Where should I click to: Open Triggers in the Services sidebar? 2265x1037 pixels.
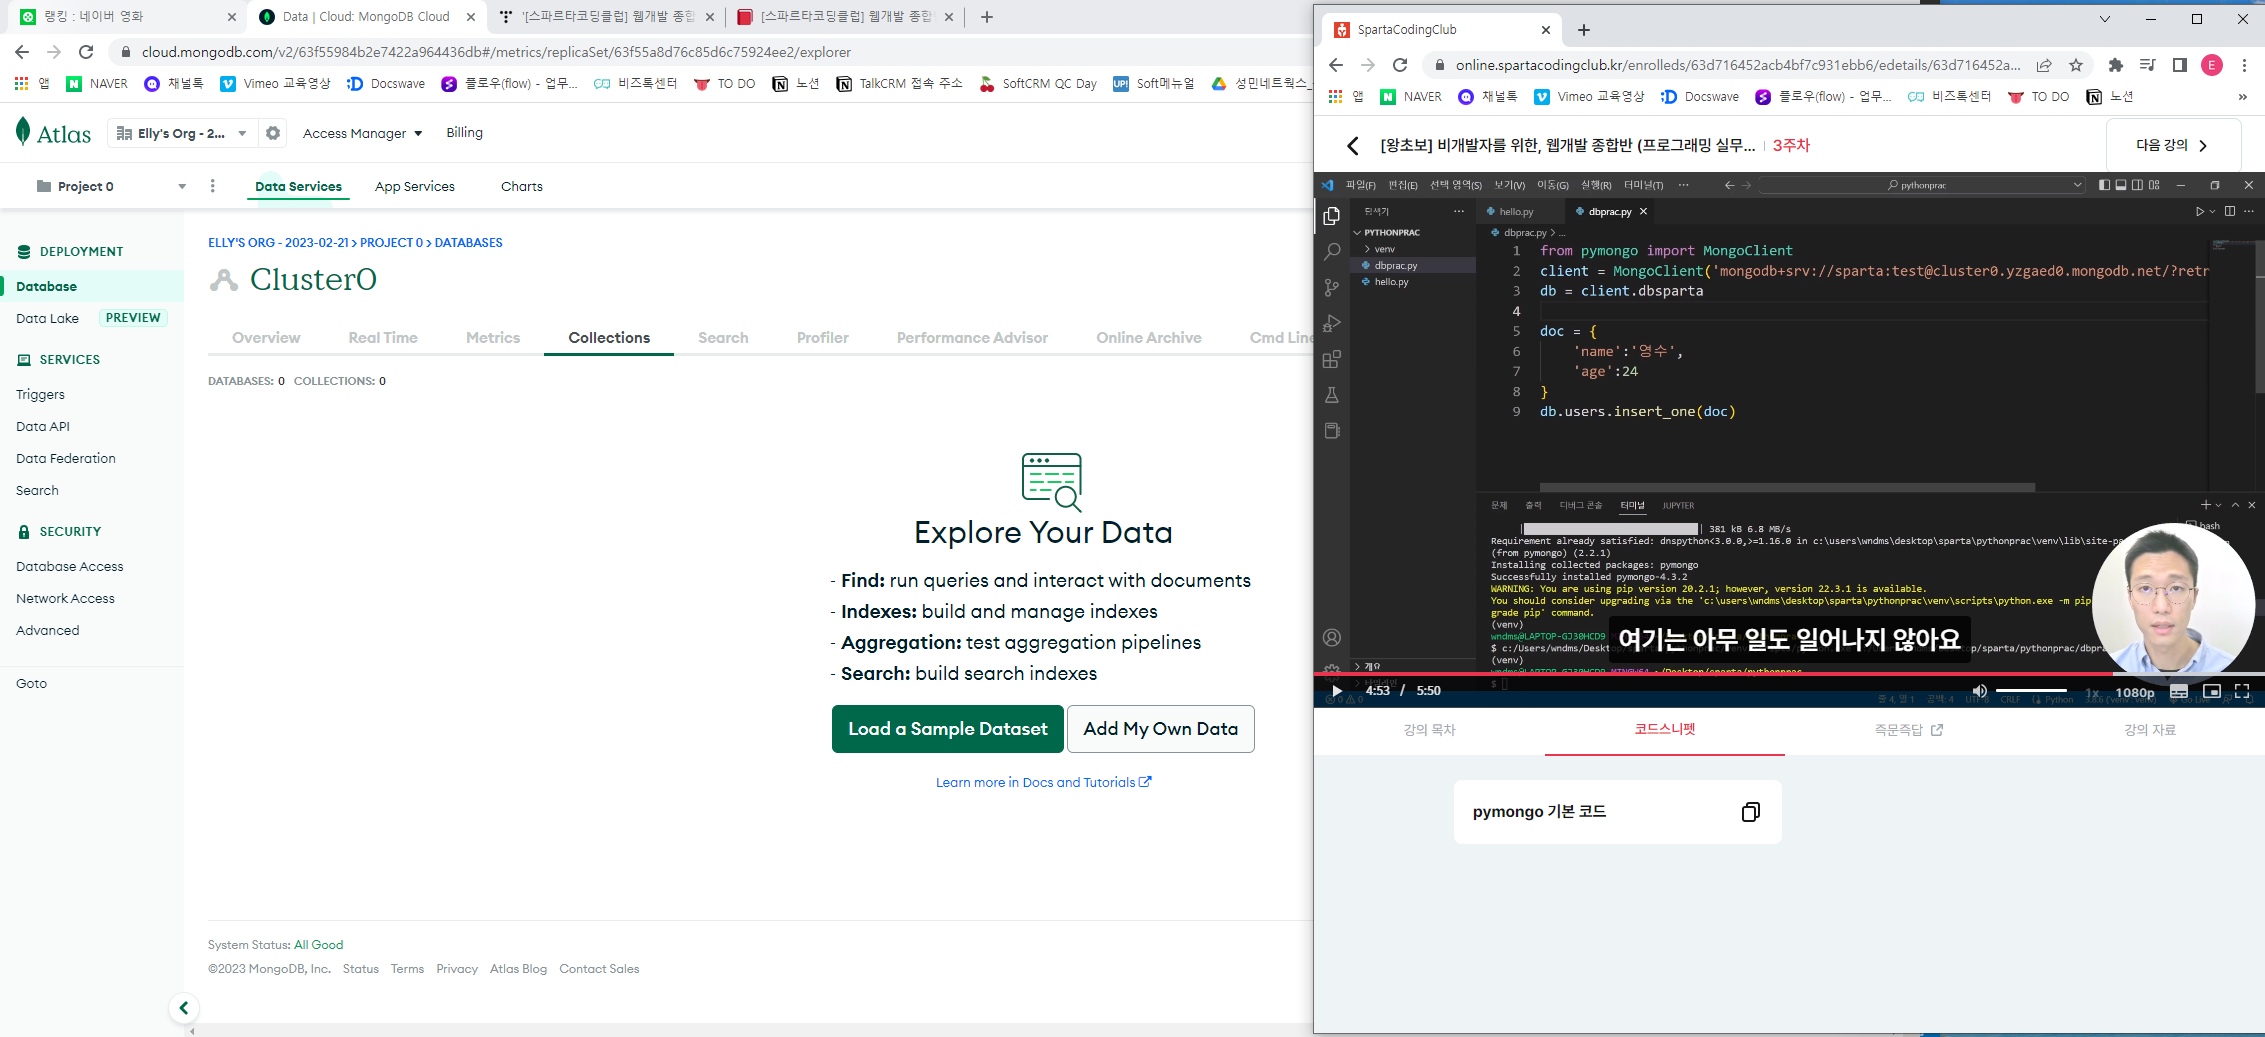(40, 394)
